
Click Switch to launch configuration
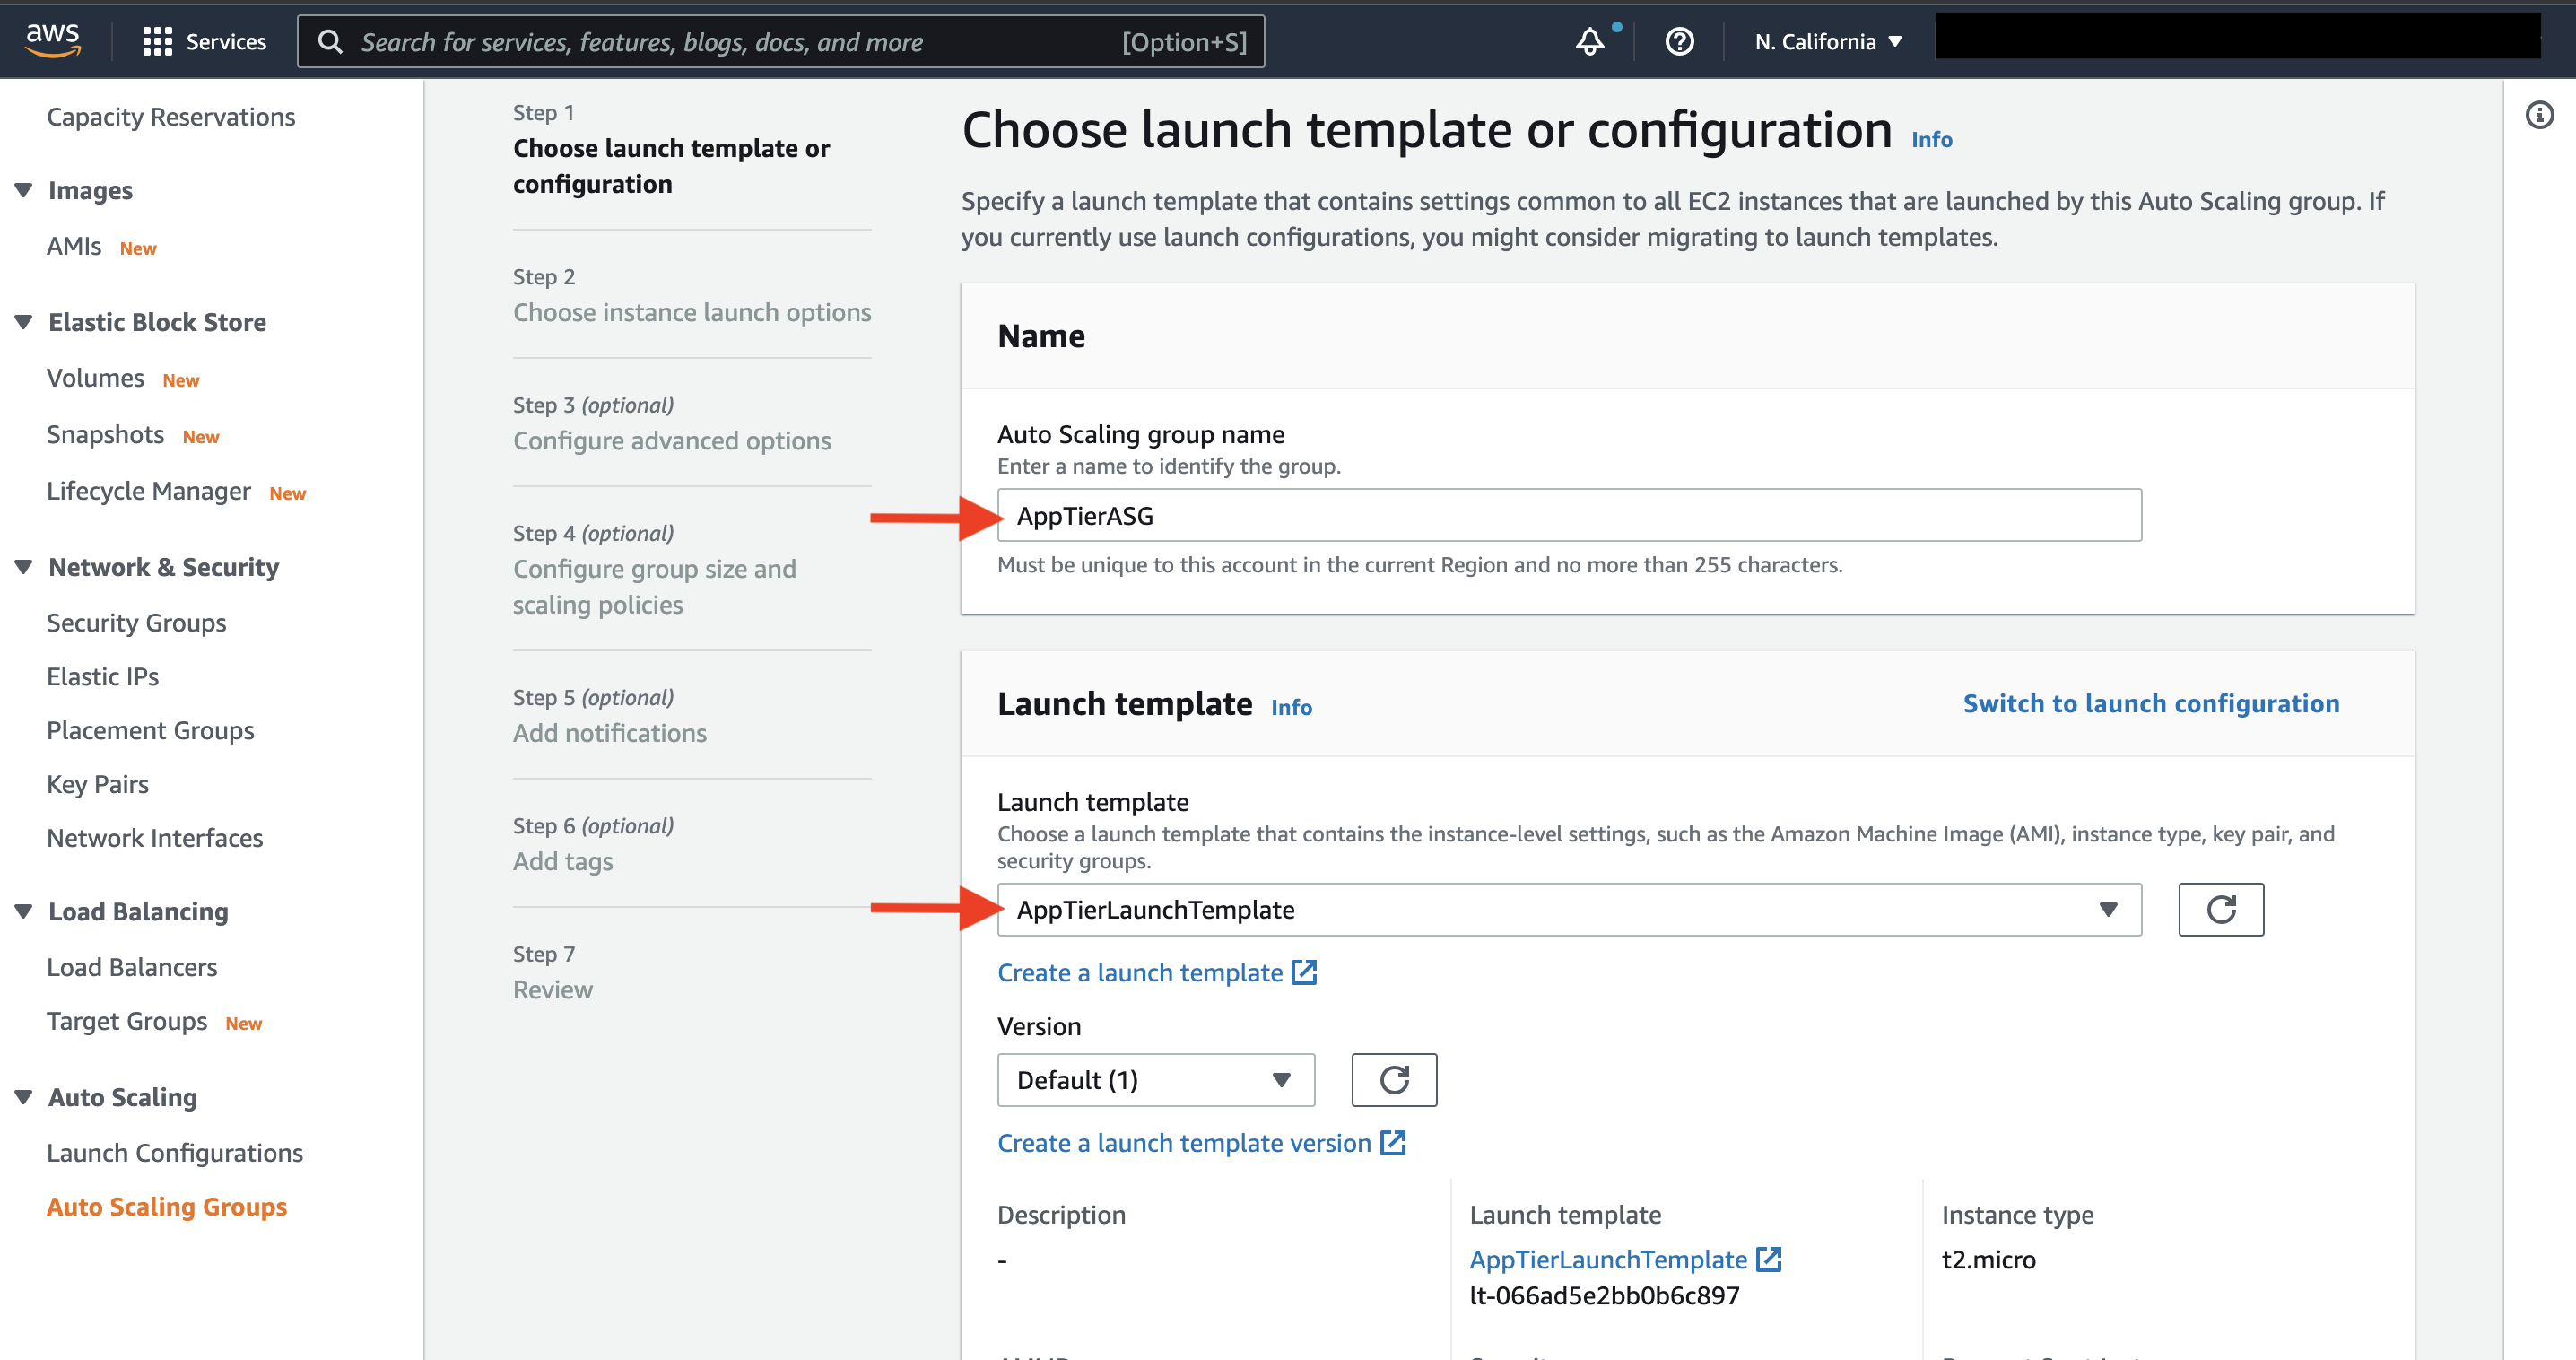(2151, 703)
